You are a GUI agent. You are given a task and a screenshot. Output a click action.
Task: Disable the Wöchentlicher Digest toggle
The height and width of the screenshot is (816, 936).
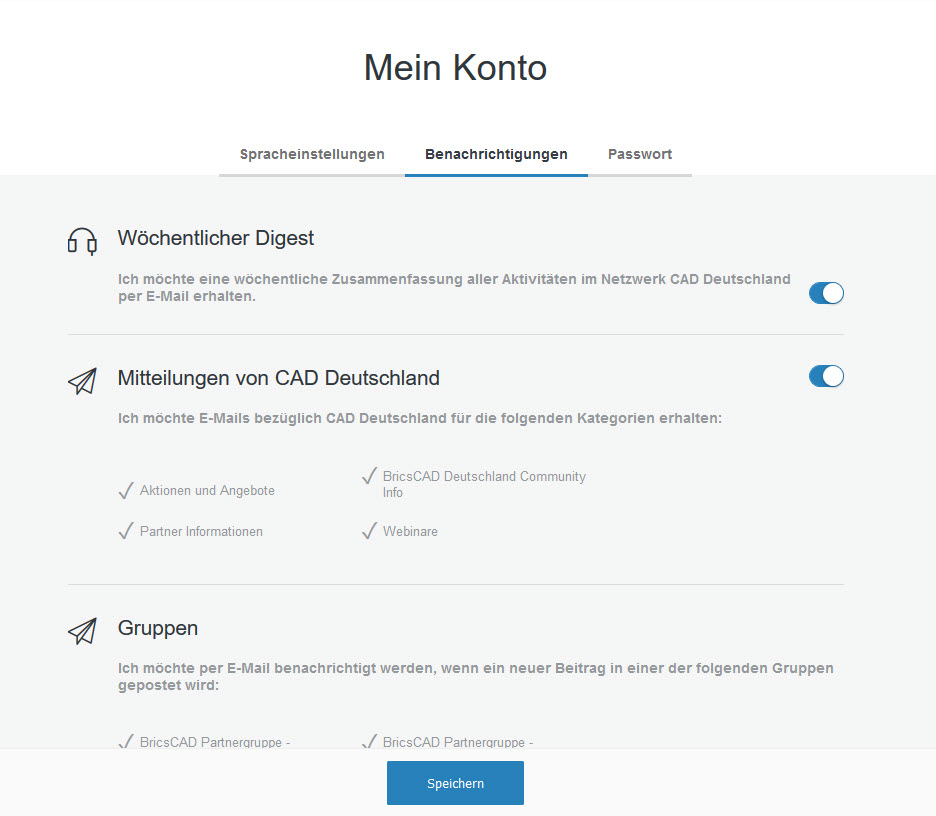coord(826,293)
